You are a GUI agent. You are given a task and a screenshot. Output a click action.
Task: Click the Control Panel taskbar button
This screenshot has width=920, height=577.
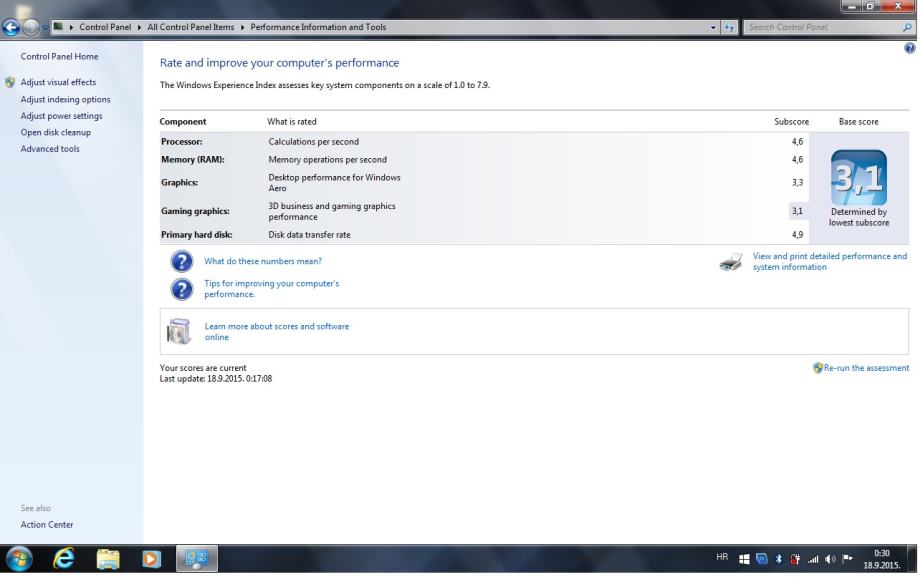[x=197, y=559]
